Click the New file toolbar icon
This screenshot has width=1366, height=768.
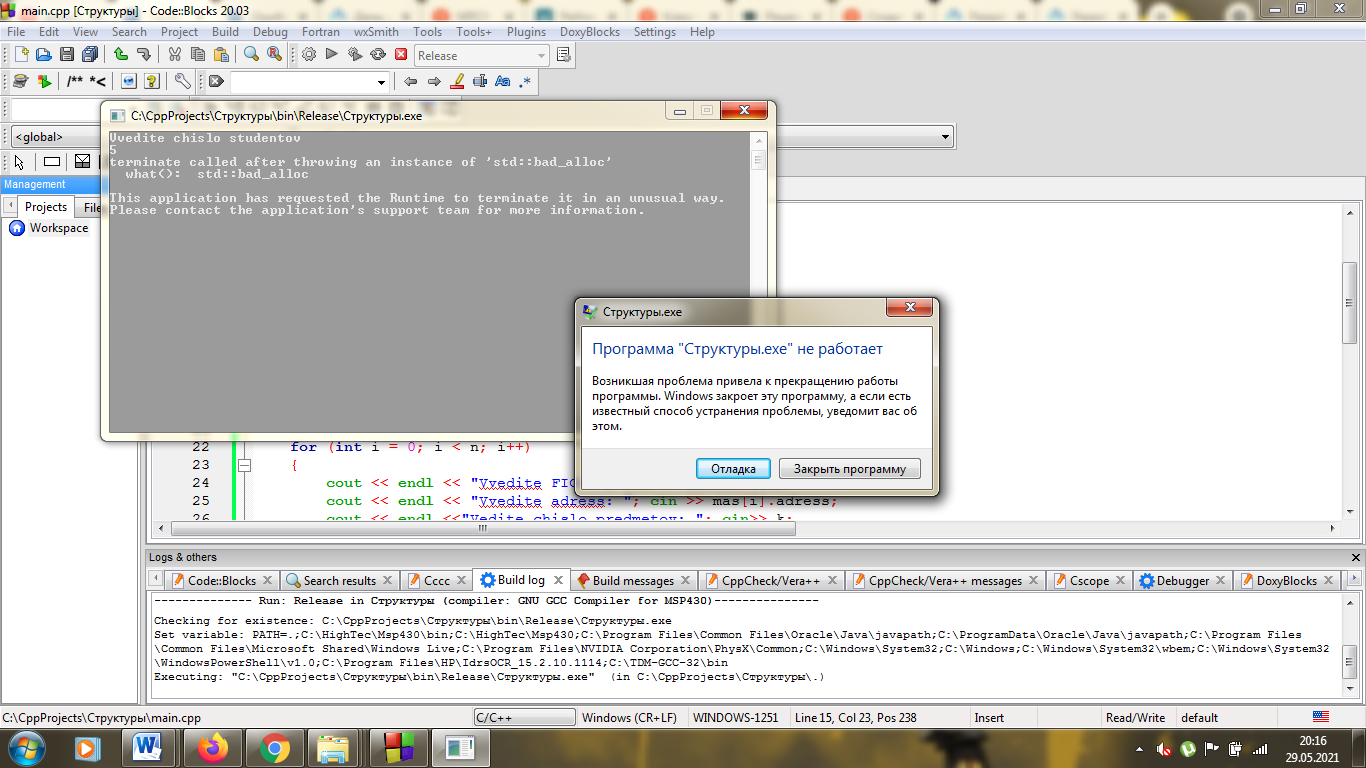click(x=21, y=55)
